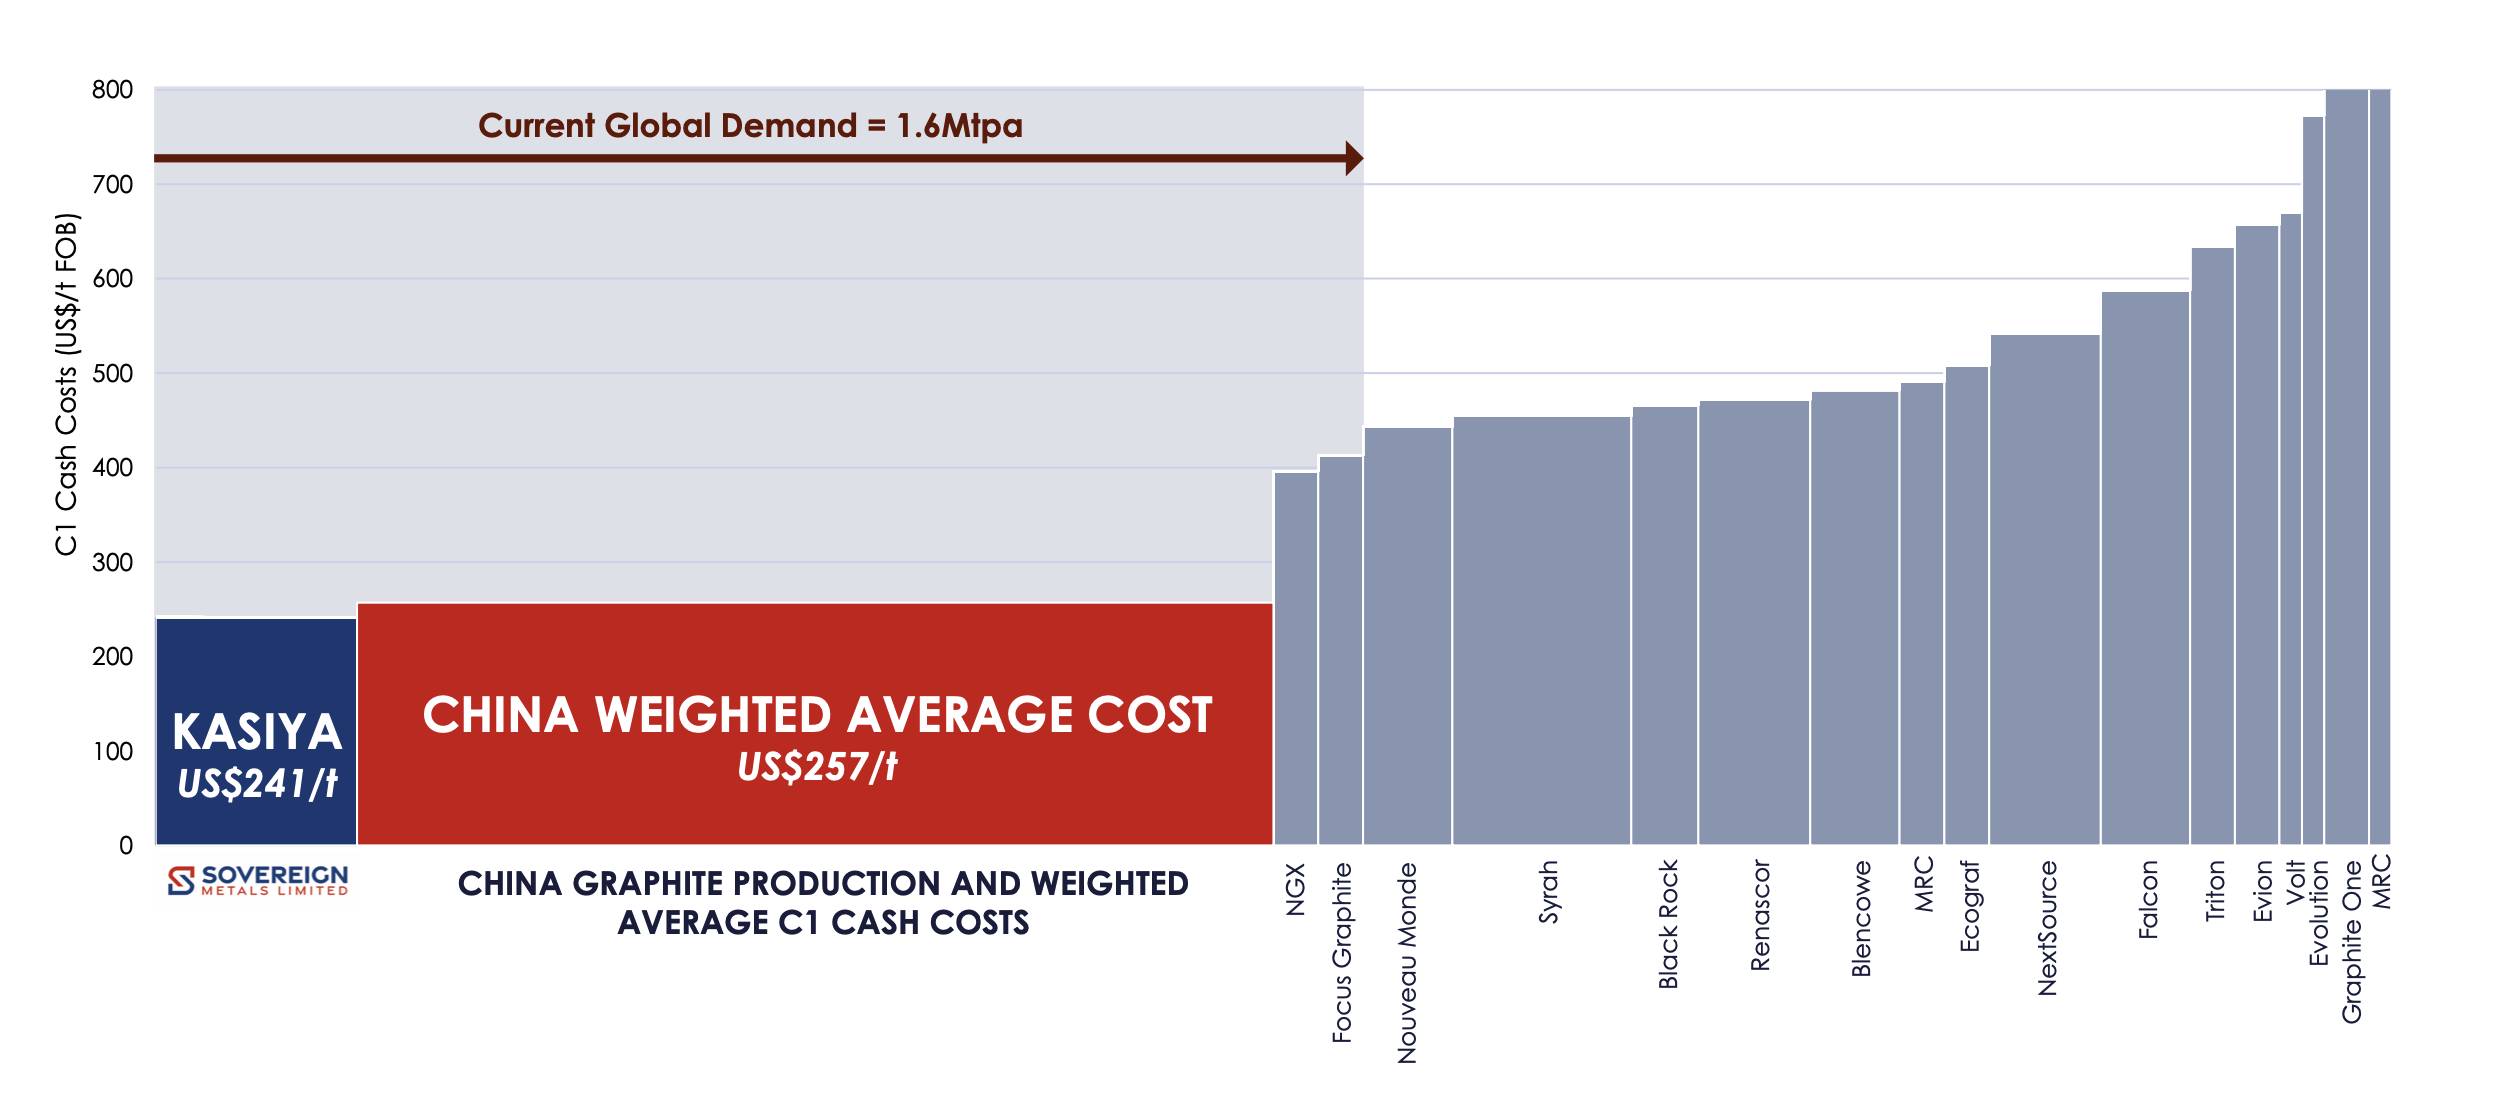Select the 'Renascor' bar label
The height and width of the screenshot is (1096, 2516).
pyautogui.click(x=1760, y=915)
